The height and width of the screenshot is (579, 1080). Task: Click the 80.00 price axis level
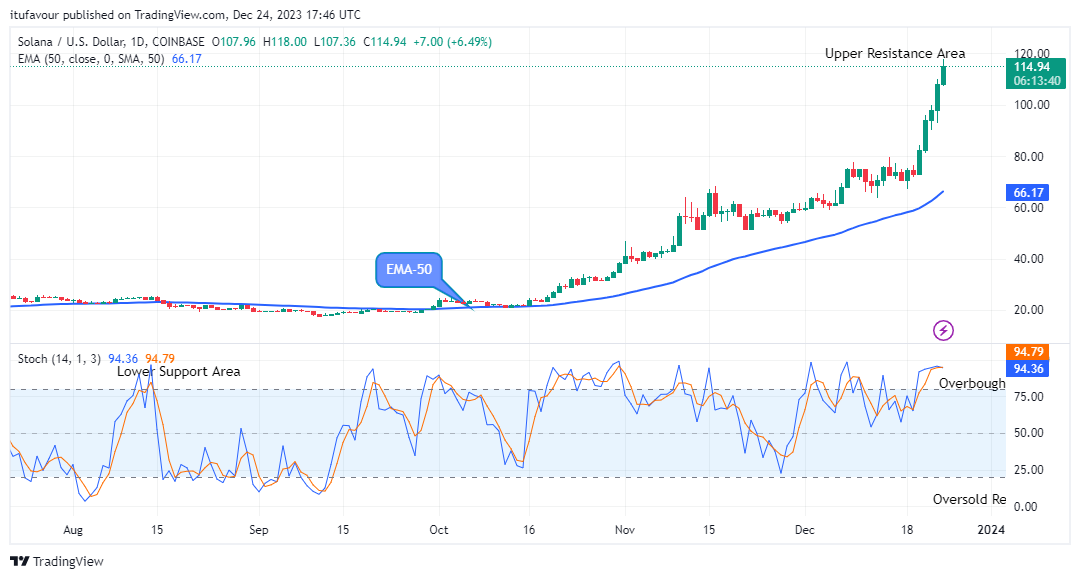(x=1029, y=156)
